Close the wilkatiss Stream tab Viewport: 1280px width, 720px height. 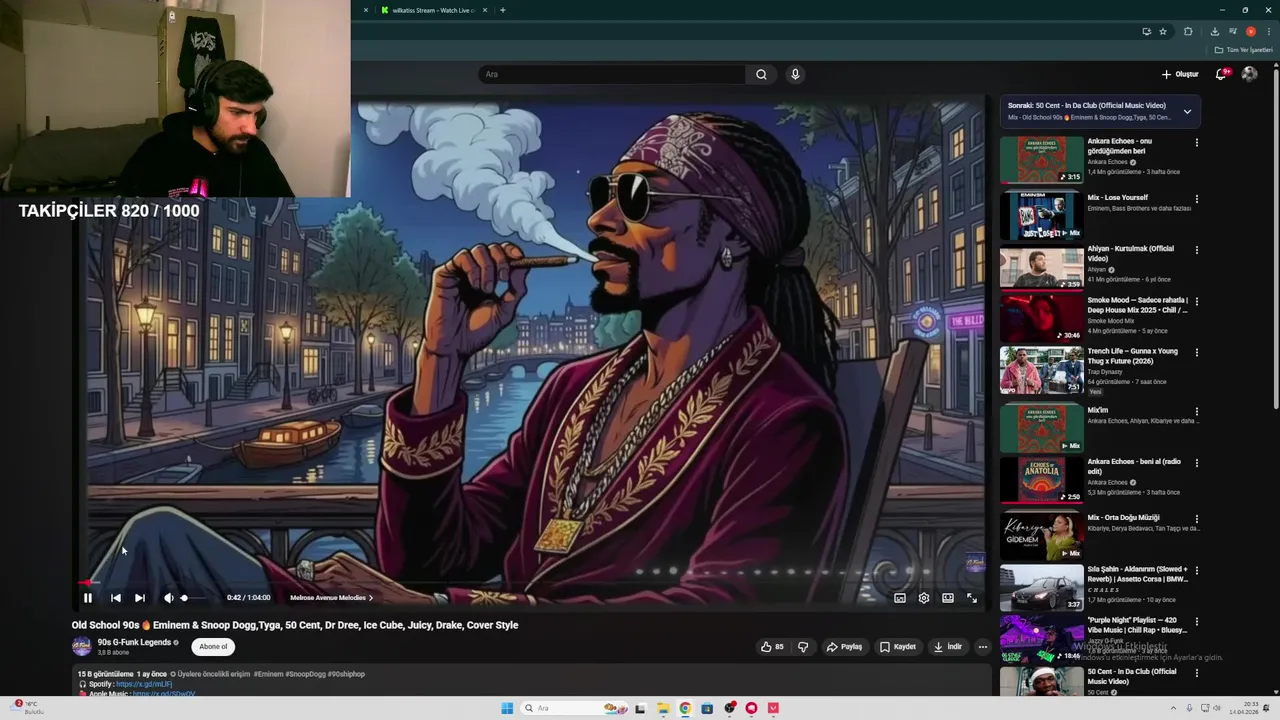pyautogui.click(x=485, y=10)
